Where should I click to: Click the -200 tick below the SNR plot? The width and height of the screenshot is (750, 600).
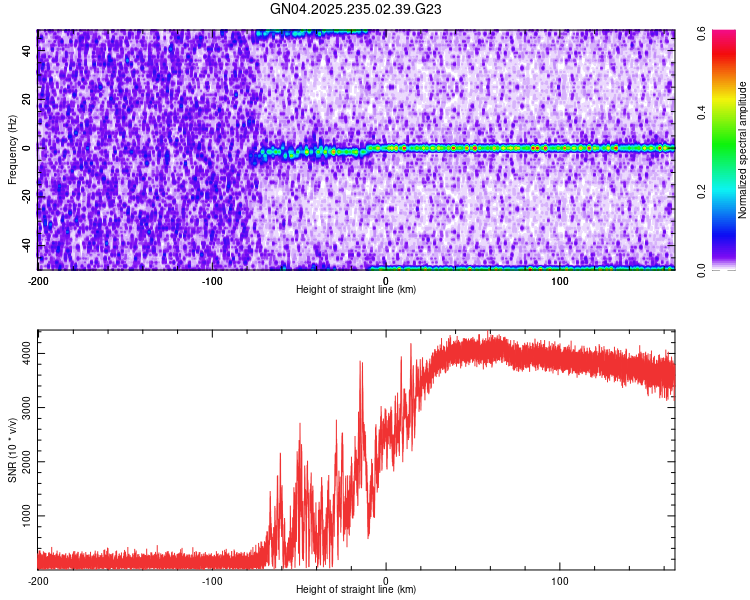point(38,580)
